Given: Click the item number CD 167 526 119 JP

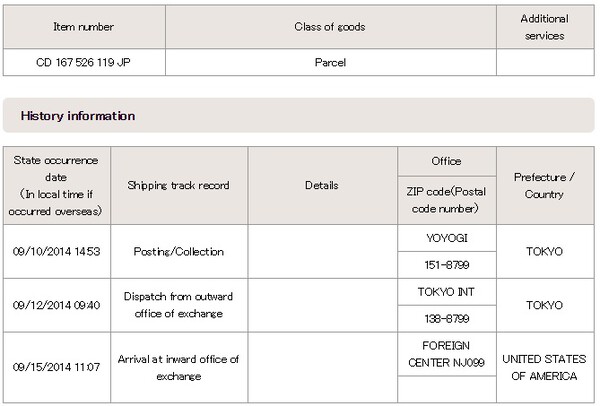Looking at the screenshot, I should (84, 61).
